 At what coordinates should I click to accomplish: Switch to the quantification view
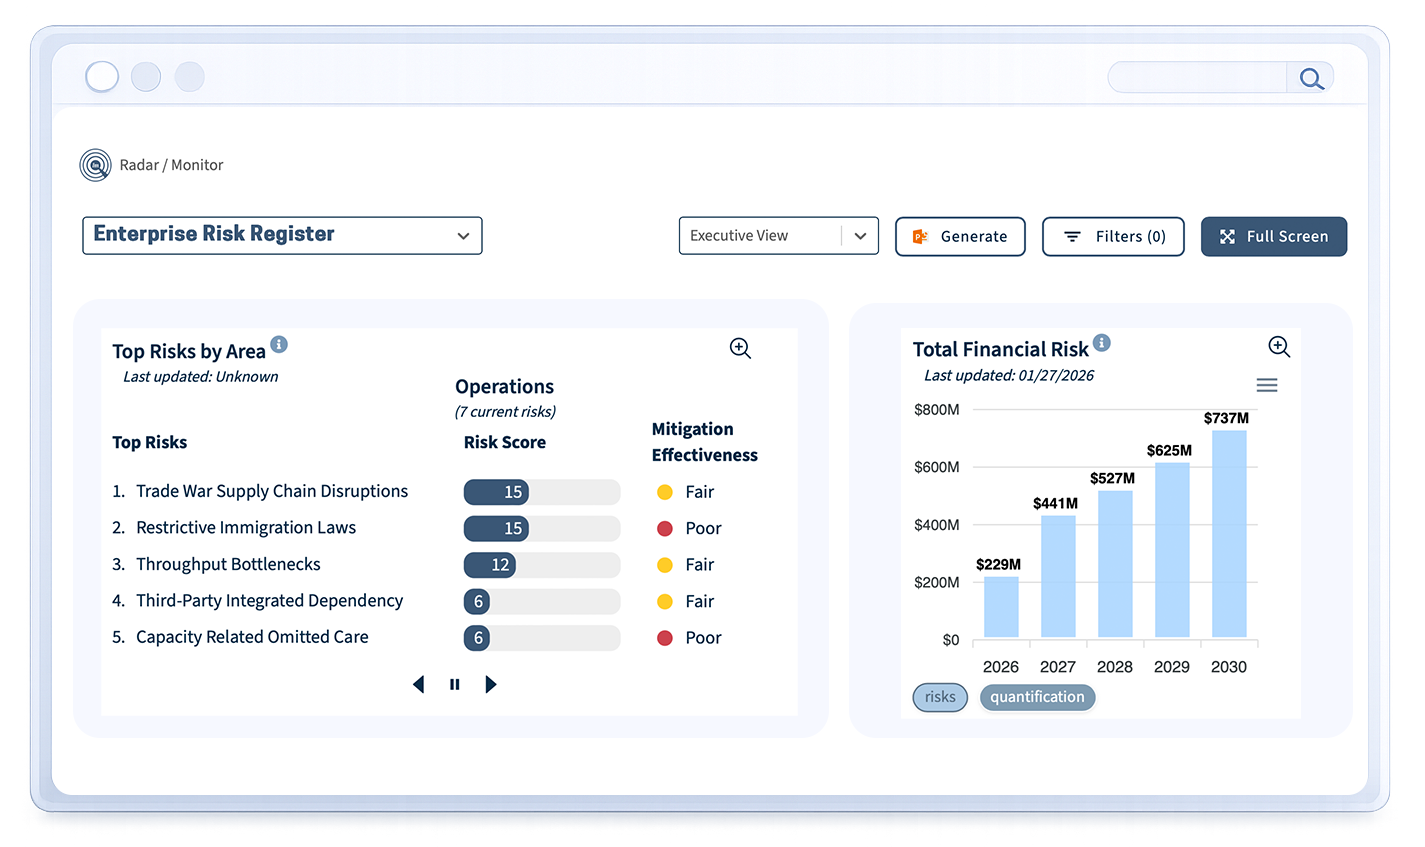click(x=1037, y=697)
